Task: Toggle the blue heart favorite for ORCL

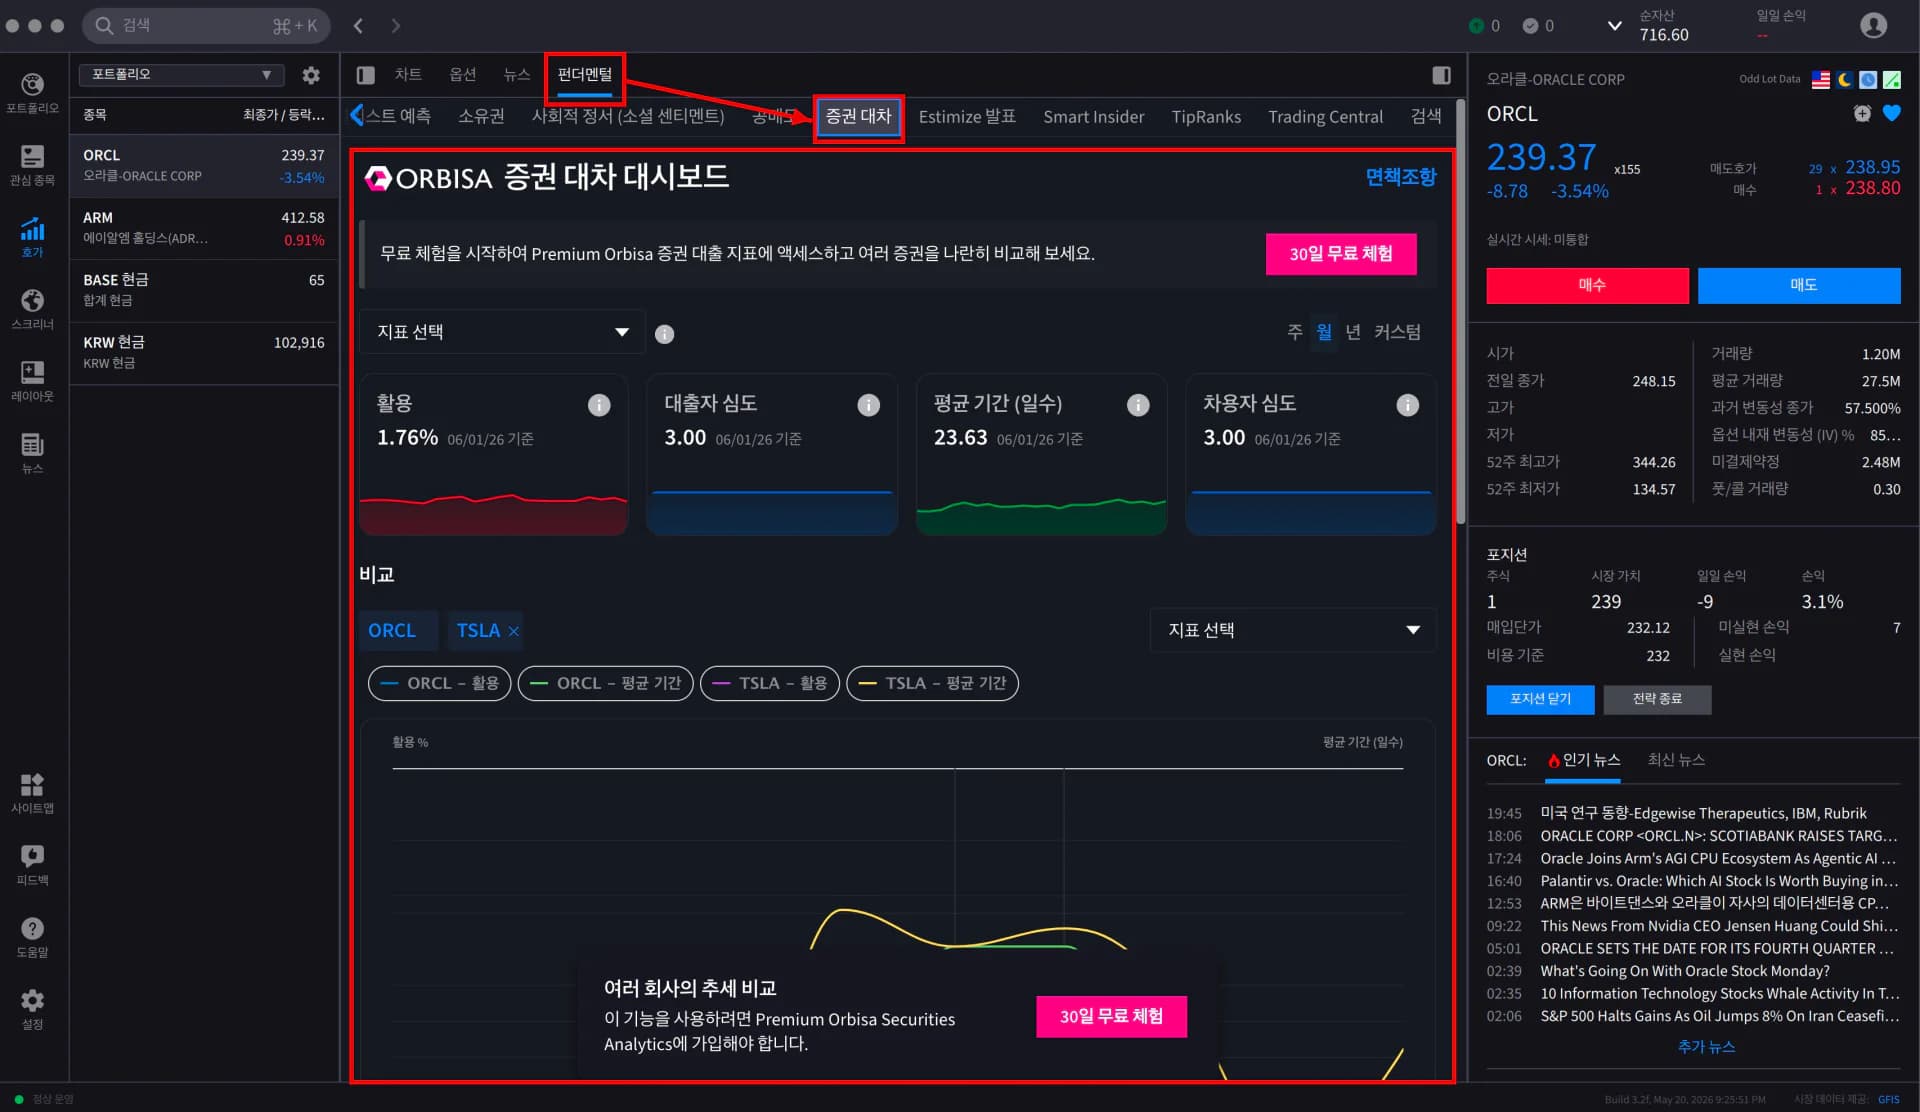Action: click(1892, 114)
